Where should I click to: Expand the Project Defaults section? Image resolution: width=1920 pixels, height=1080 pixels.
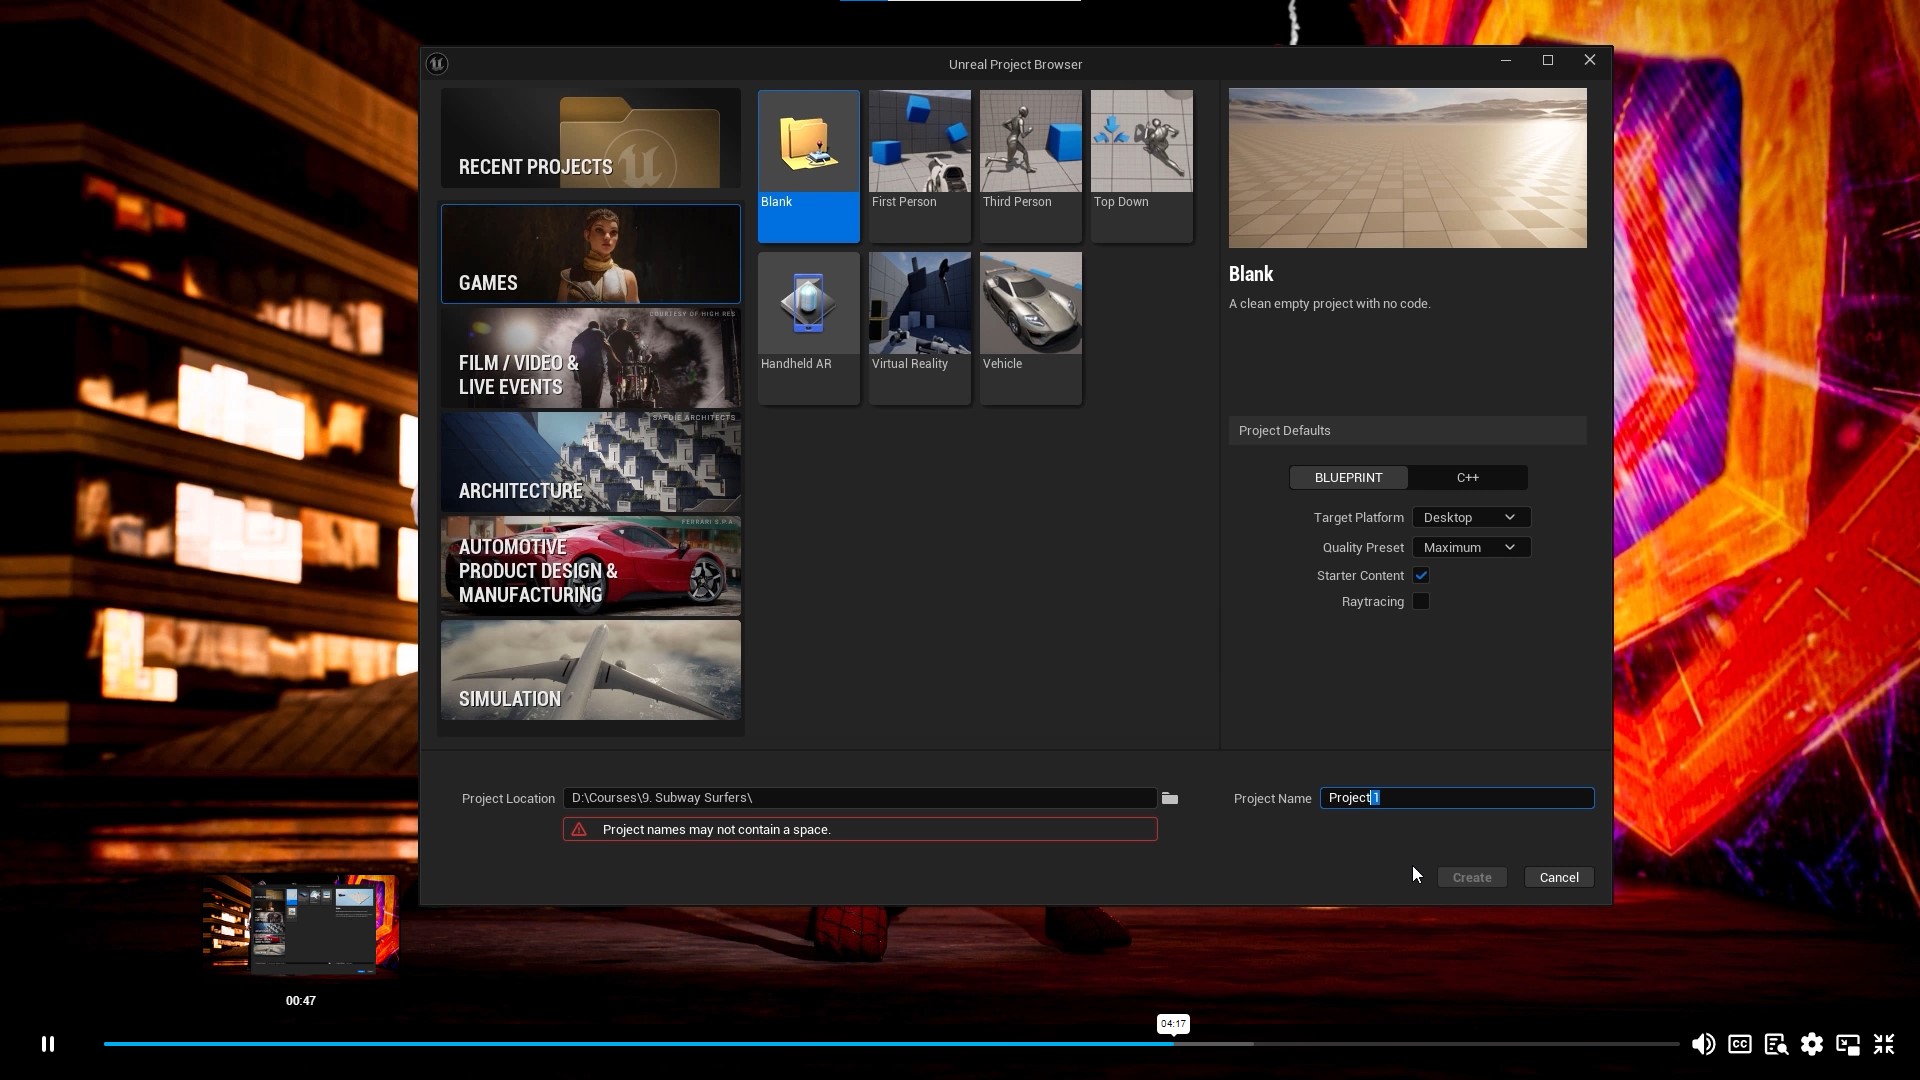1407,430
